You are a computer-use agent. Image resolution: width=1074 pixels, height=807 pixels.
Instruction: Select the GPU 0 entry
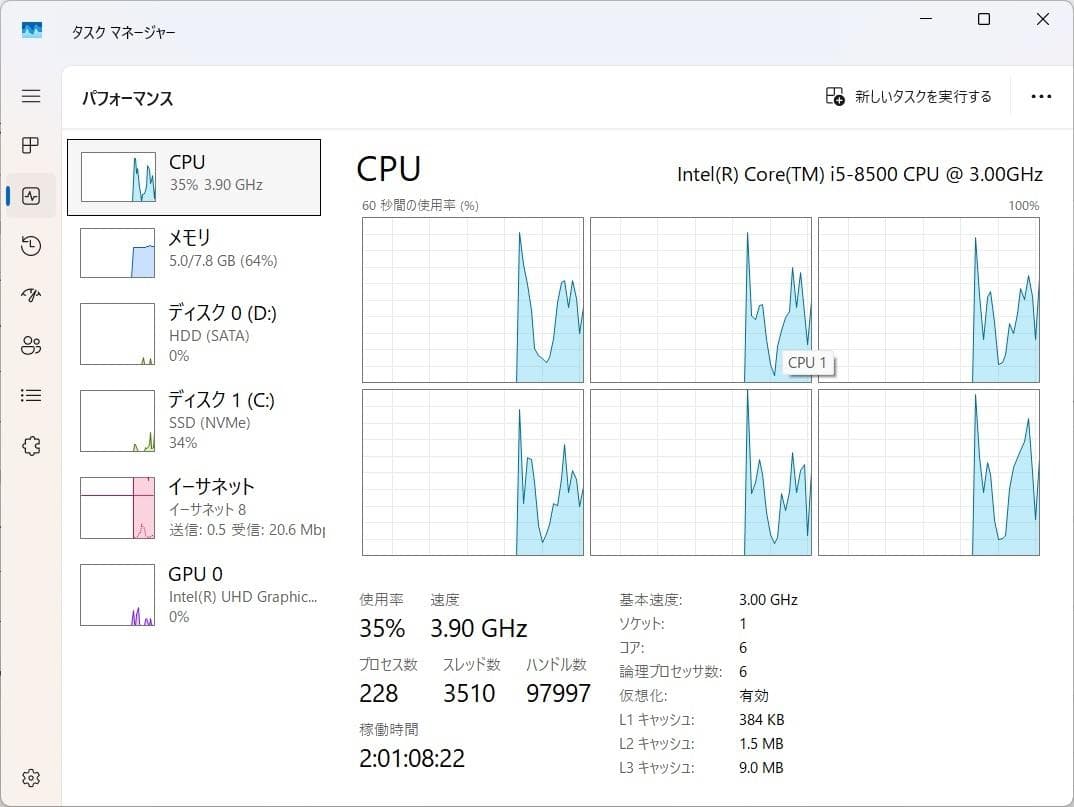click(193, 594)
